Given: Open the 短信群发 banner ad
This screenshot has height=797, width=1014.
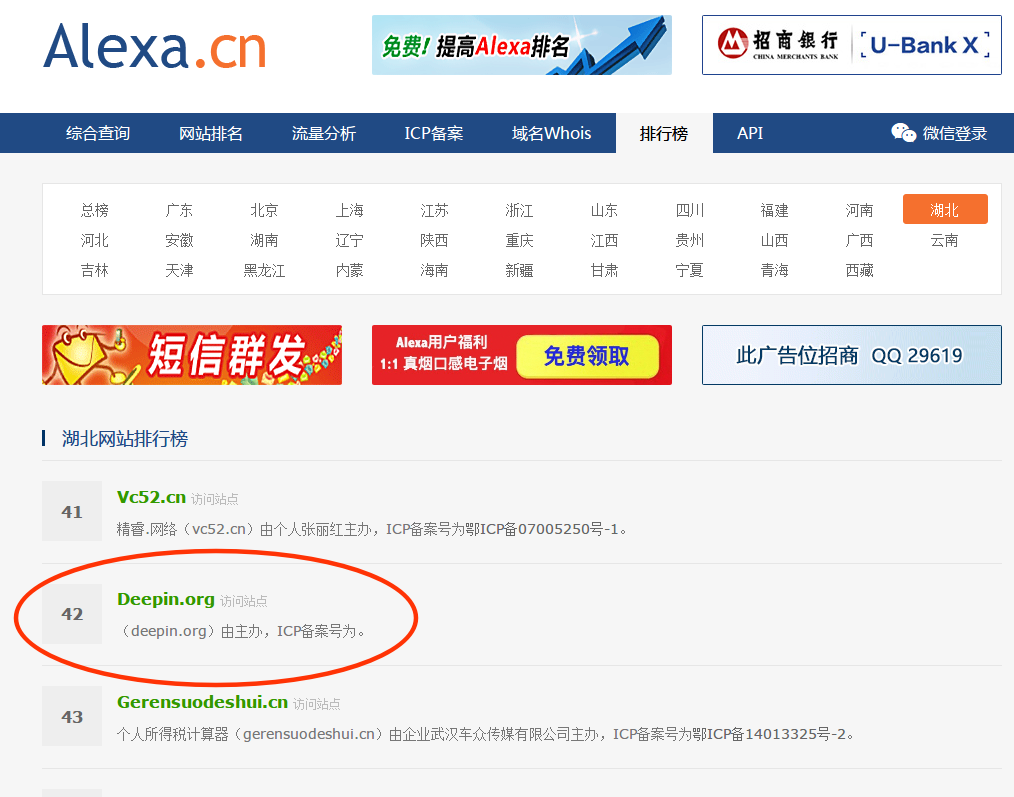Looking at the screenshot, I should [x=192, y=355].
